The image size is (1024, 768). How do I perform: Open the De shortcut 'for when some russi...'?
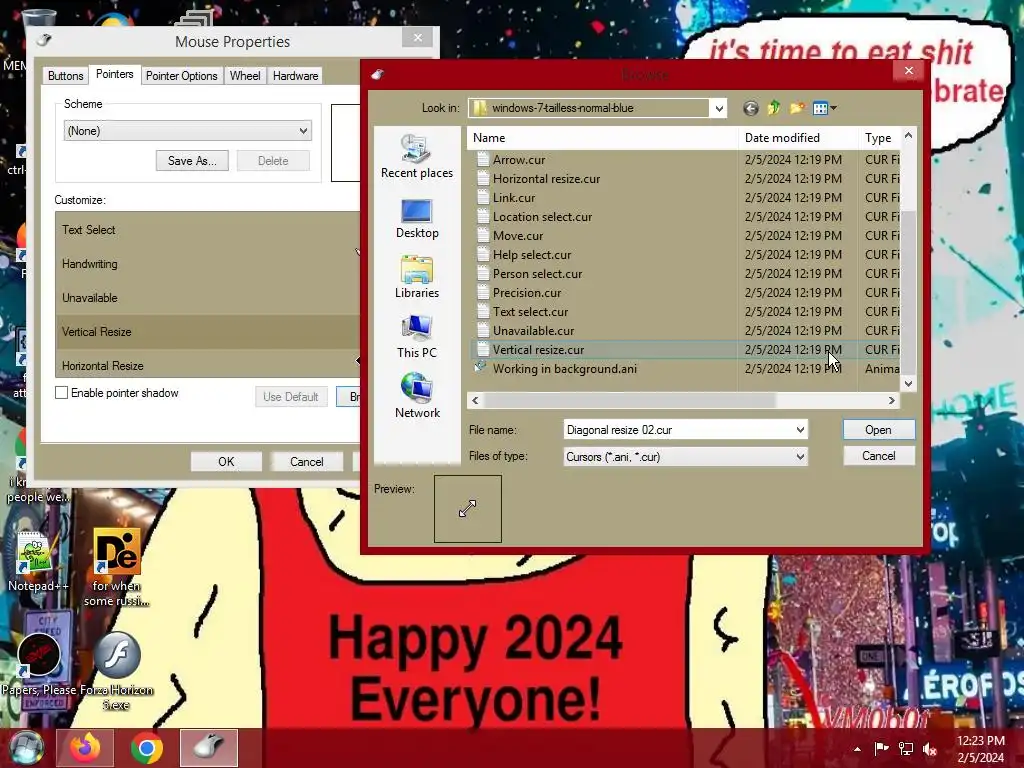(116, 568)
